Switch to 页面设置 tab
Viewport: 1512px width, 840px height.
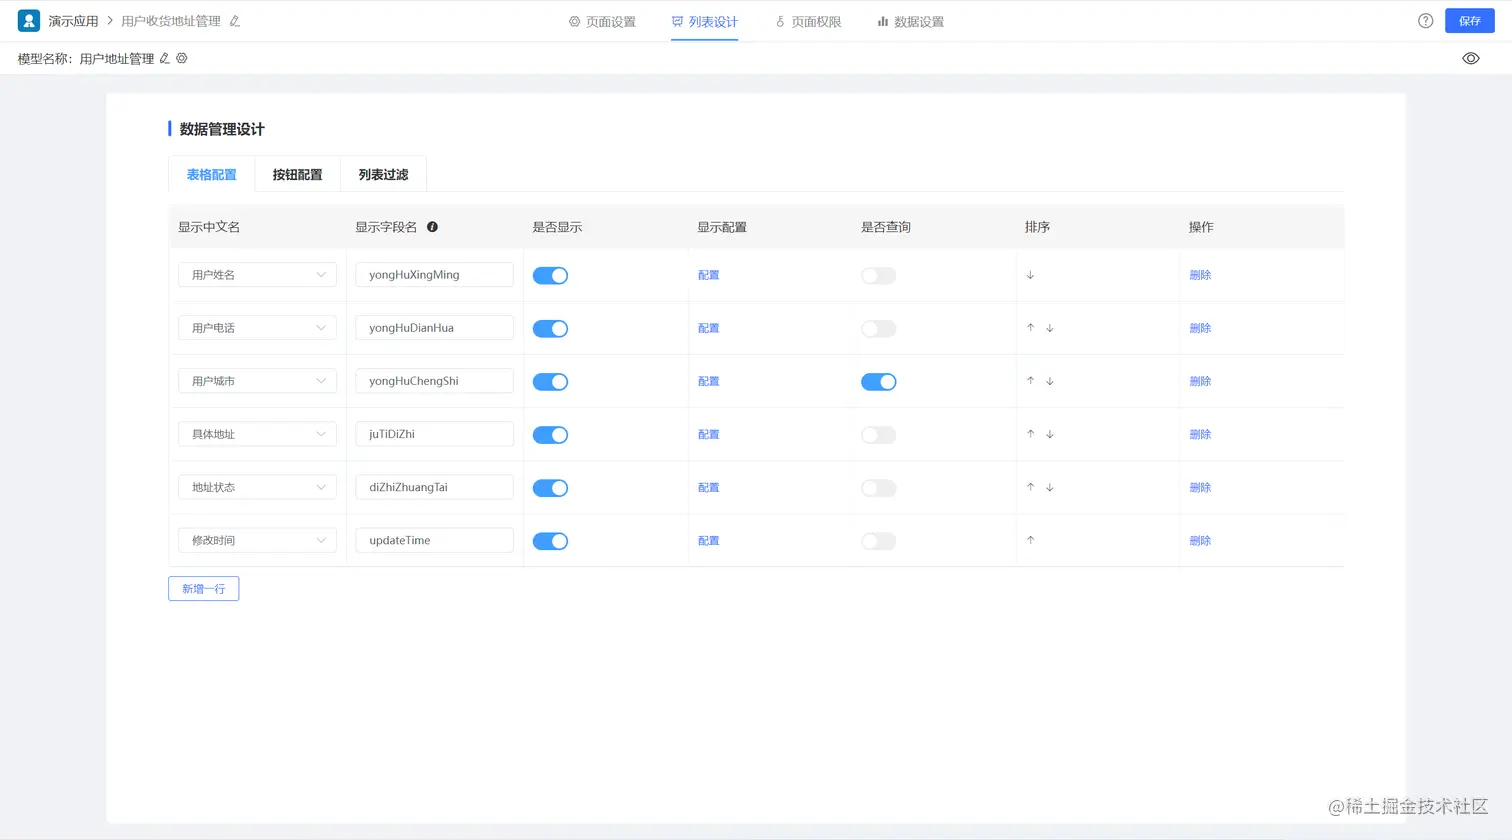(602, 21)
